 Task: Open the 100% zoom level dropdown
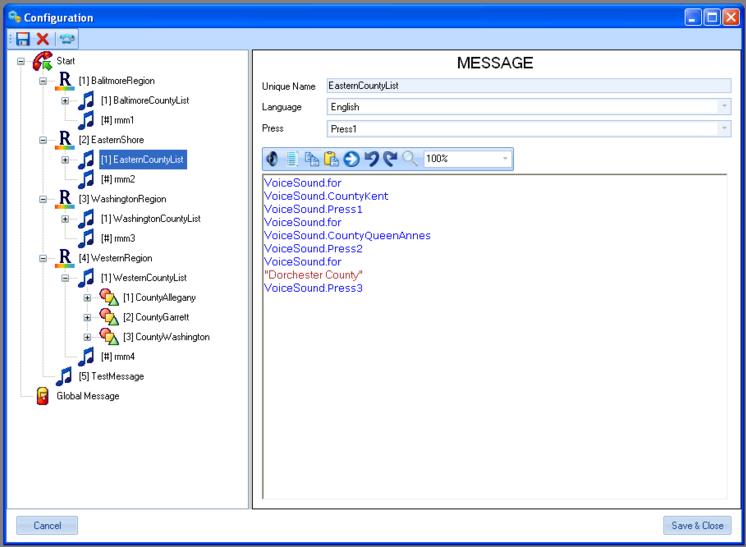click(505, 159)
